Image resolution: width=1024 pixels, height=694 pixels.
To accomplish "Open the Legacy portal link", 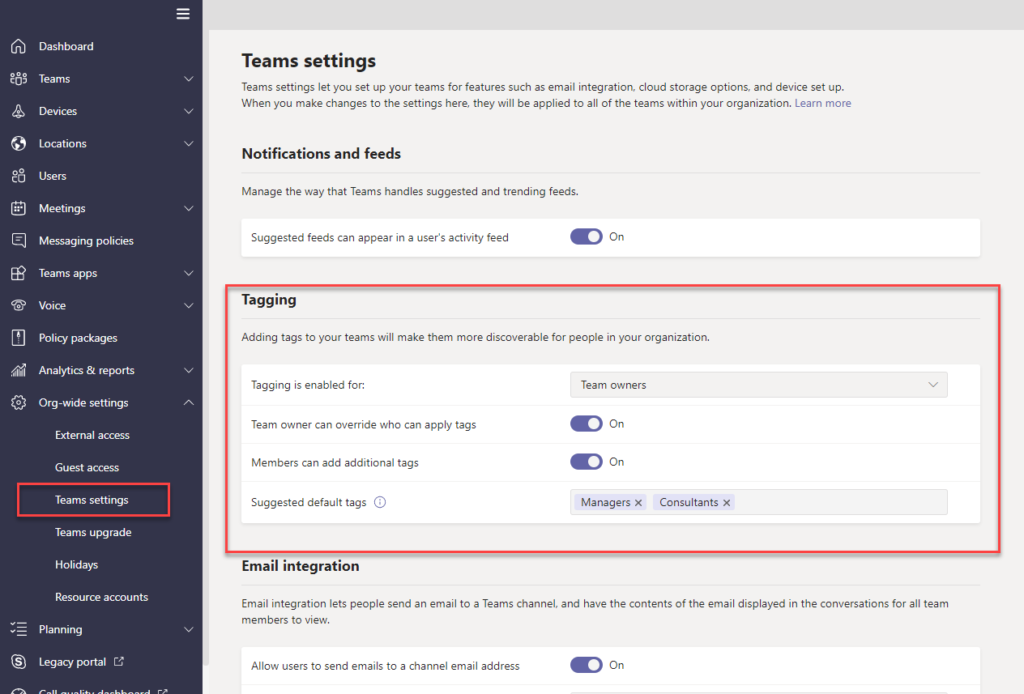I will [x=72, y=662].
